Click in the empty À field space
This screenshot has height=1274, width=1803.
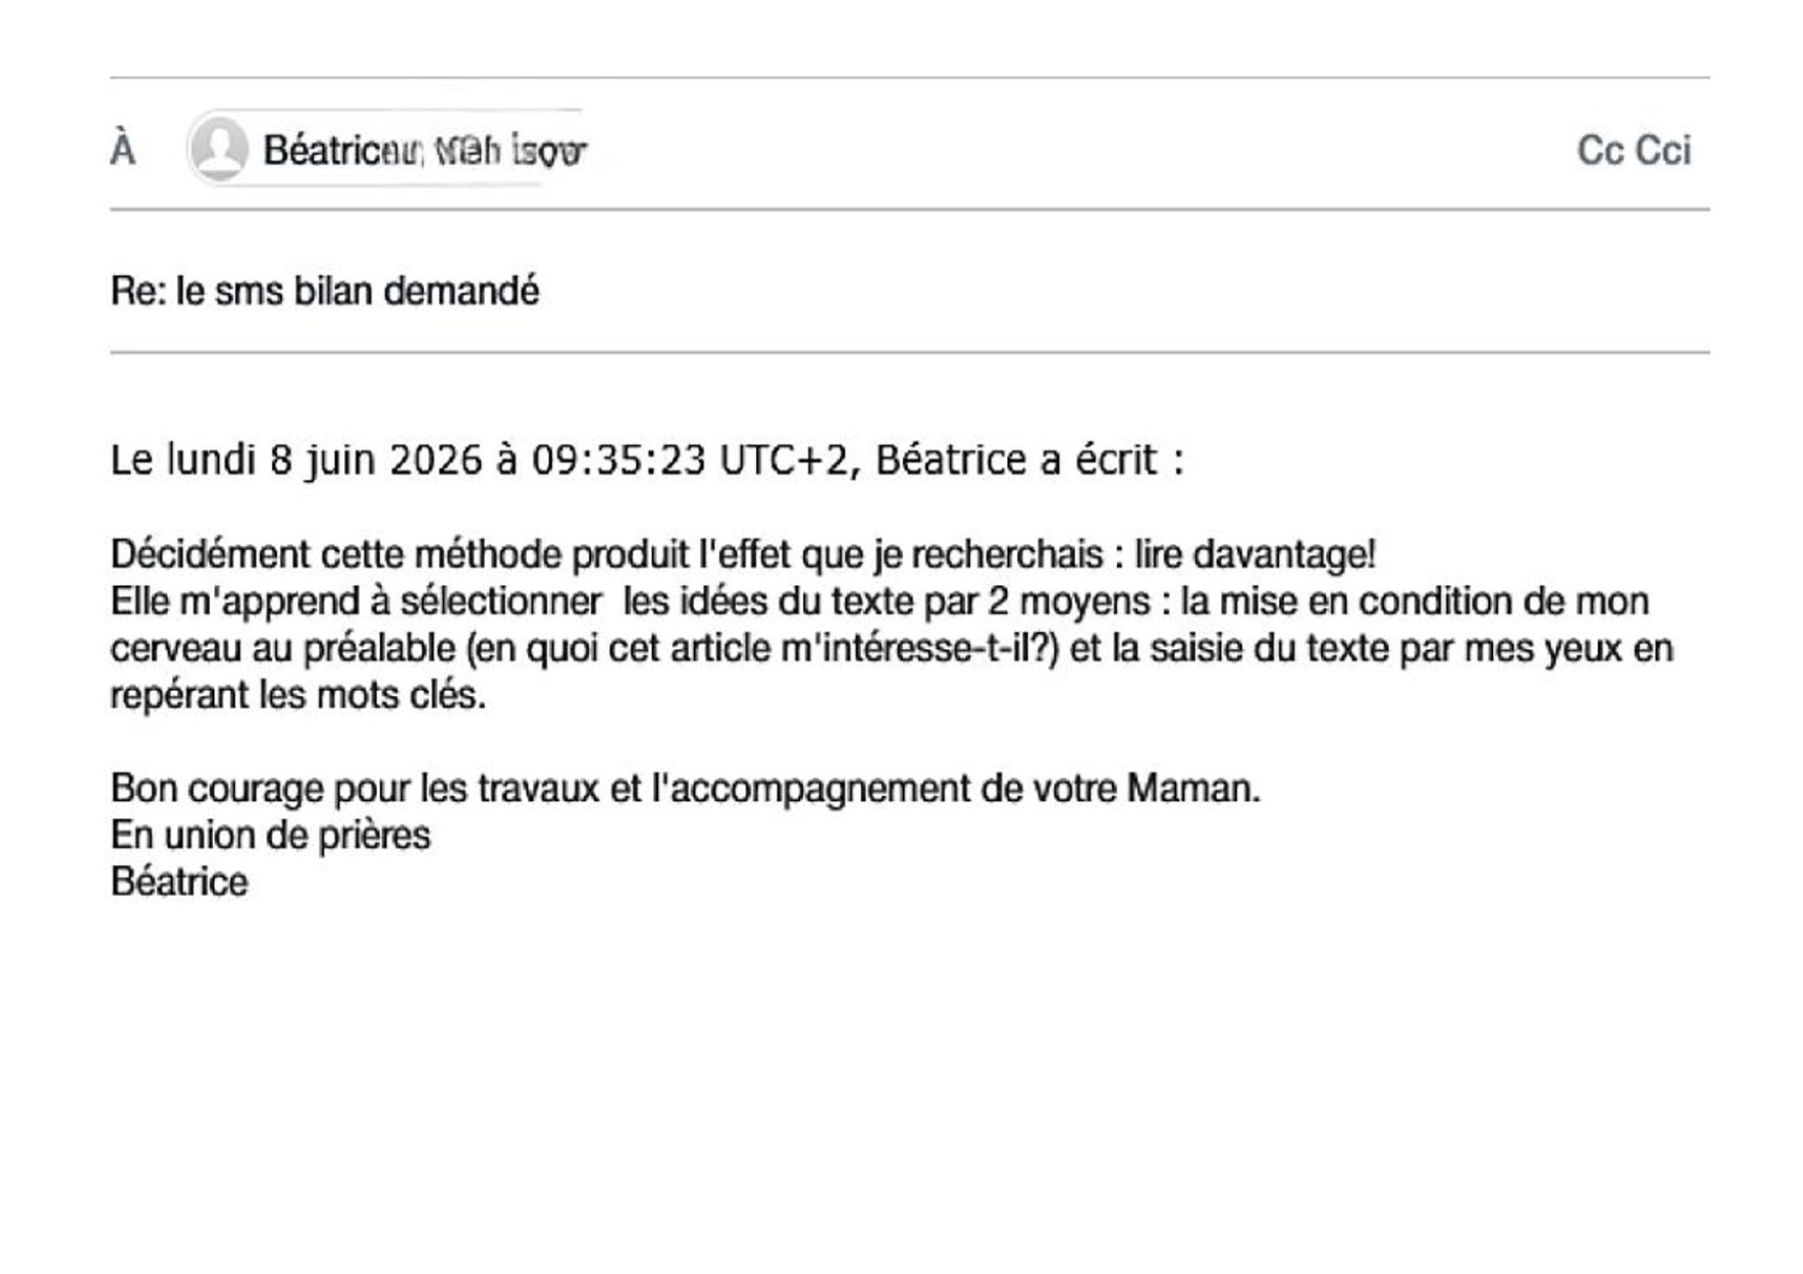click(x=1080, y=149)
